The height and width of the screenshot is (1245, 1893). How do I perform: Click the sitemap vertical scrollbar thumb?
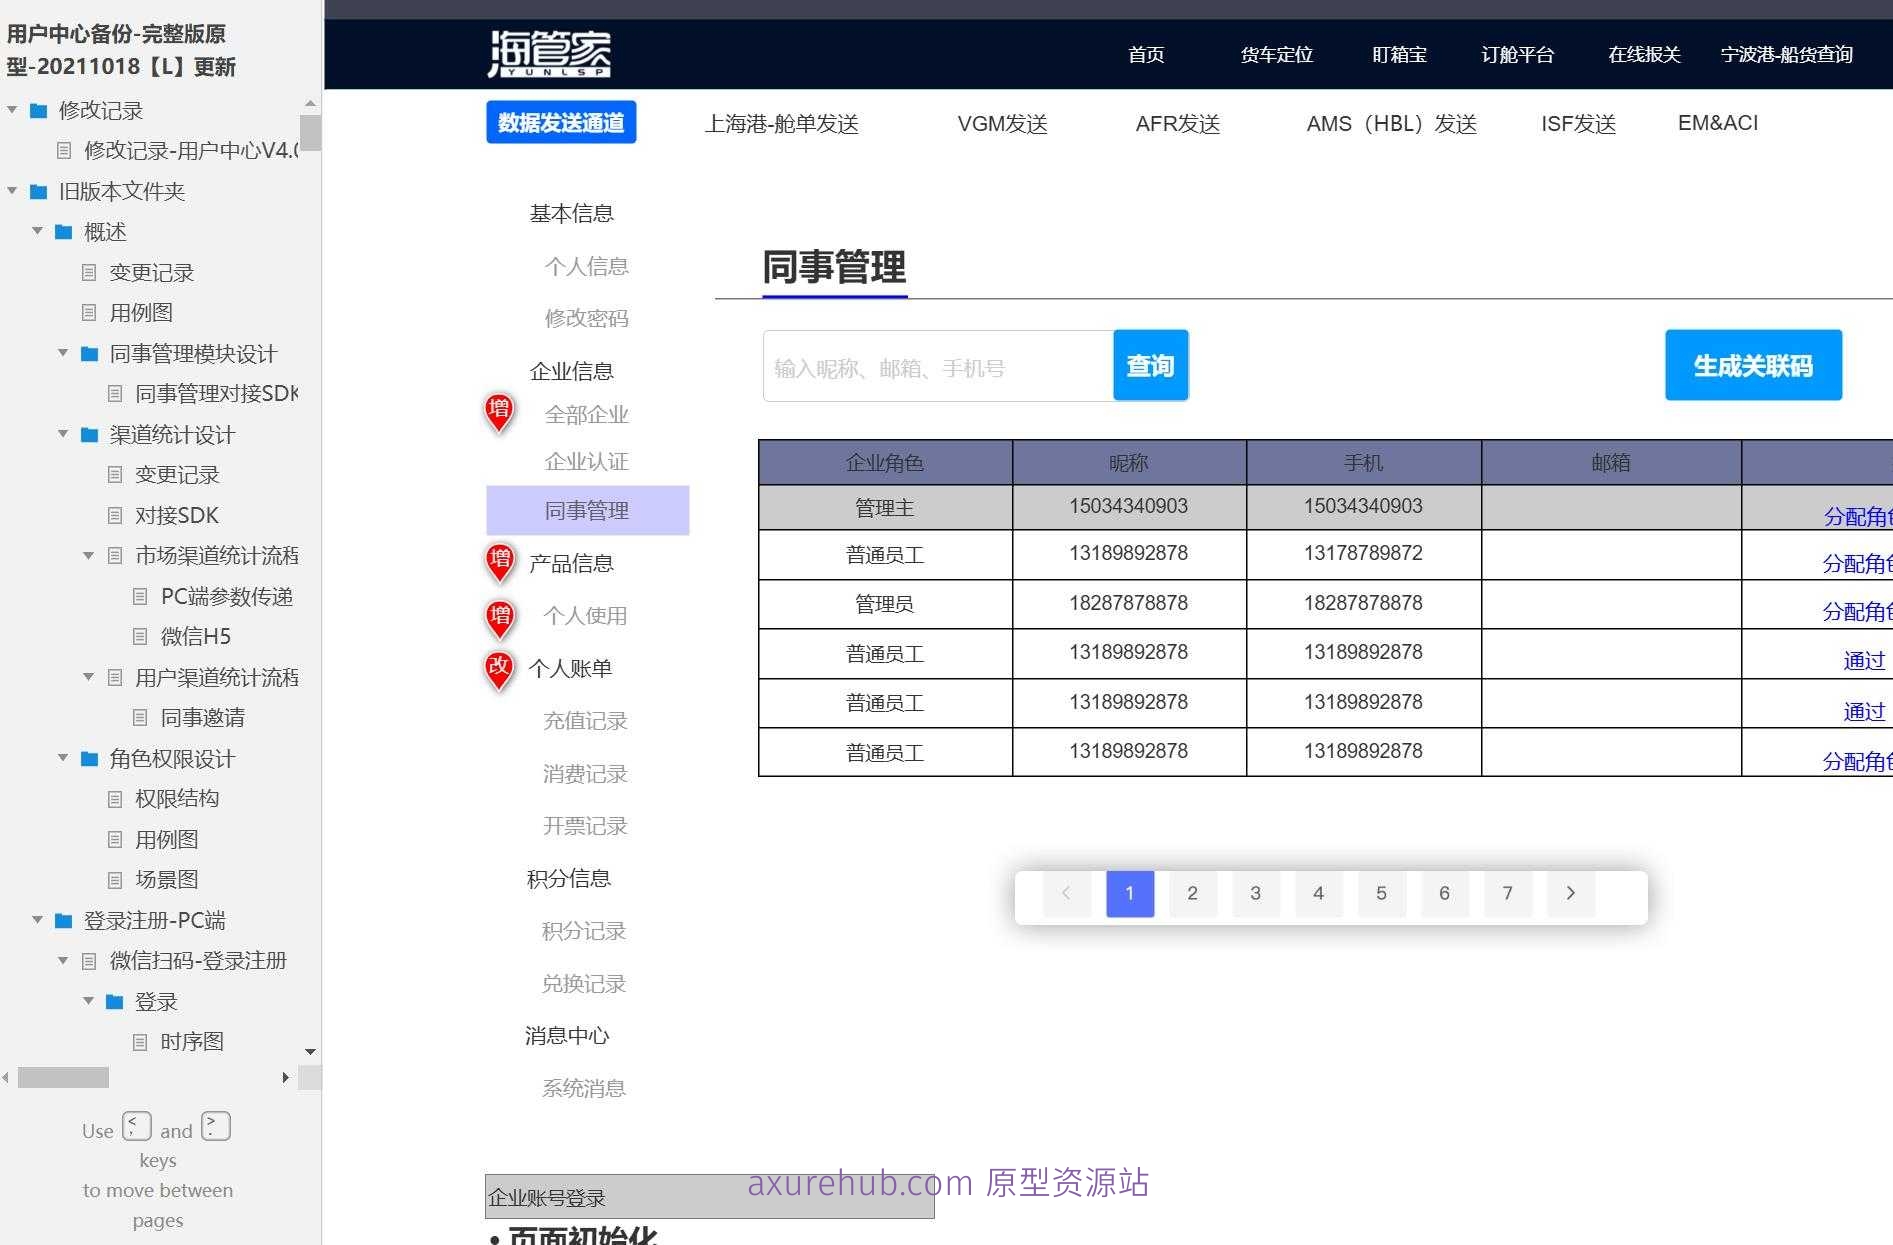point(310,133)
